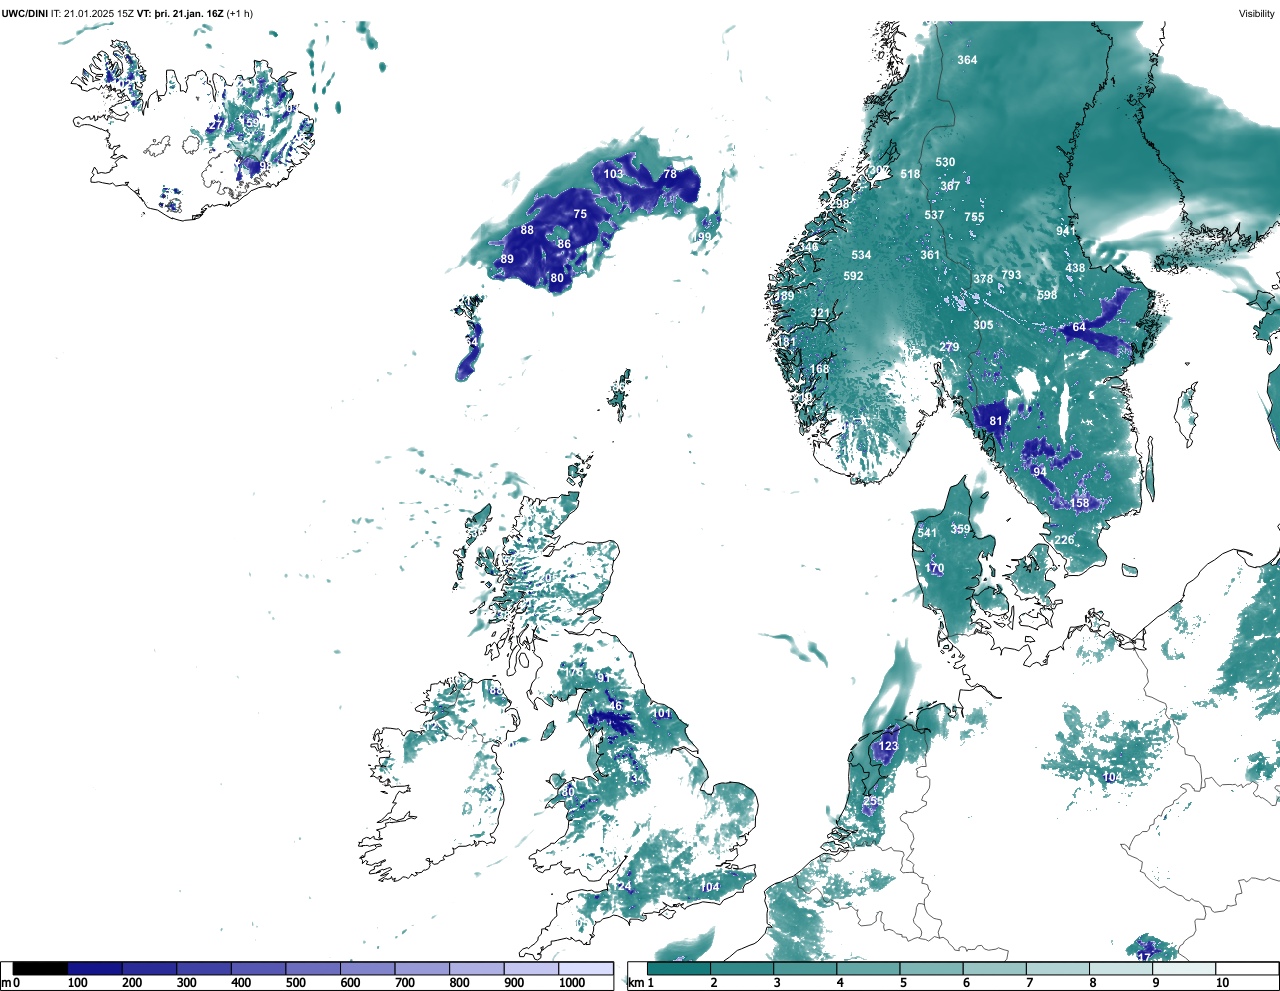Screen dimensions: 1280x991
Task: Click the 1–2 km dark teal swatch
Action: coord(679,968)
